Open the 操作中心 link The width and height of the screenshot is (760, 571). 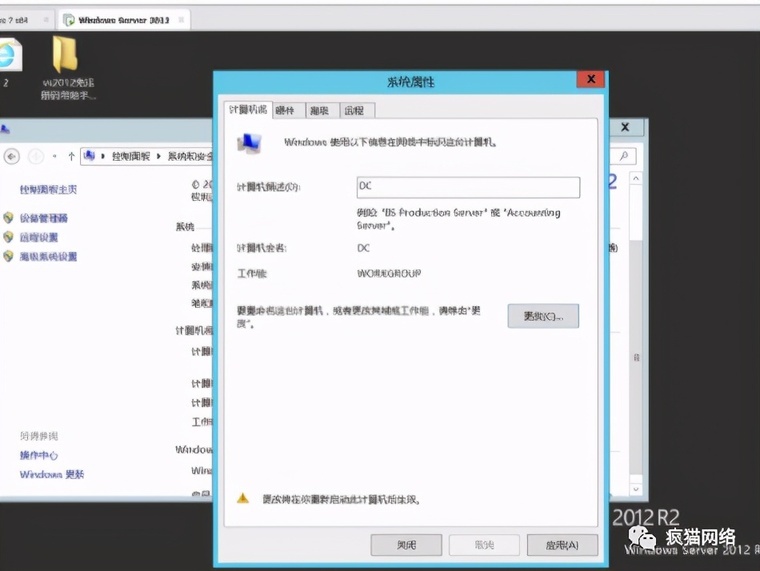click(39, 455)
